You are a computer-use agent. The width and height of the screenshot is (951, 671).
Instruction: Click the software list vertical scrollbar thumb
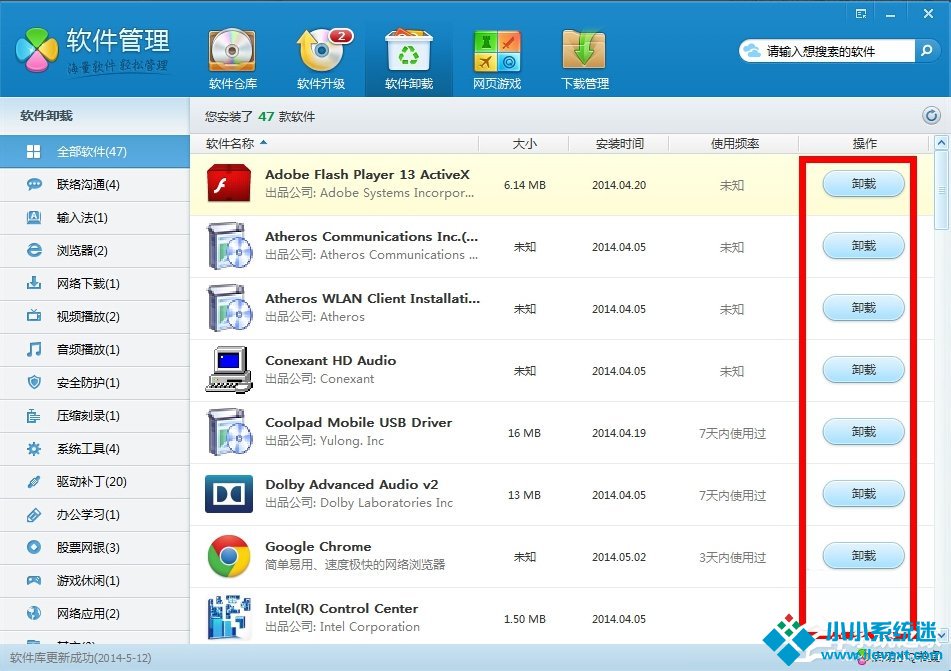click(941, 191)
